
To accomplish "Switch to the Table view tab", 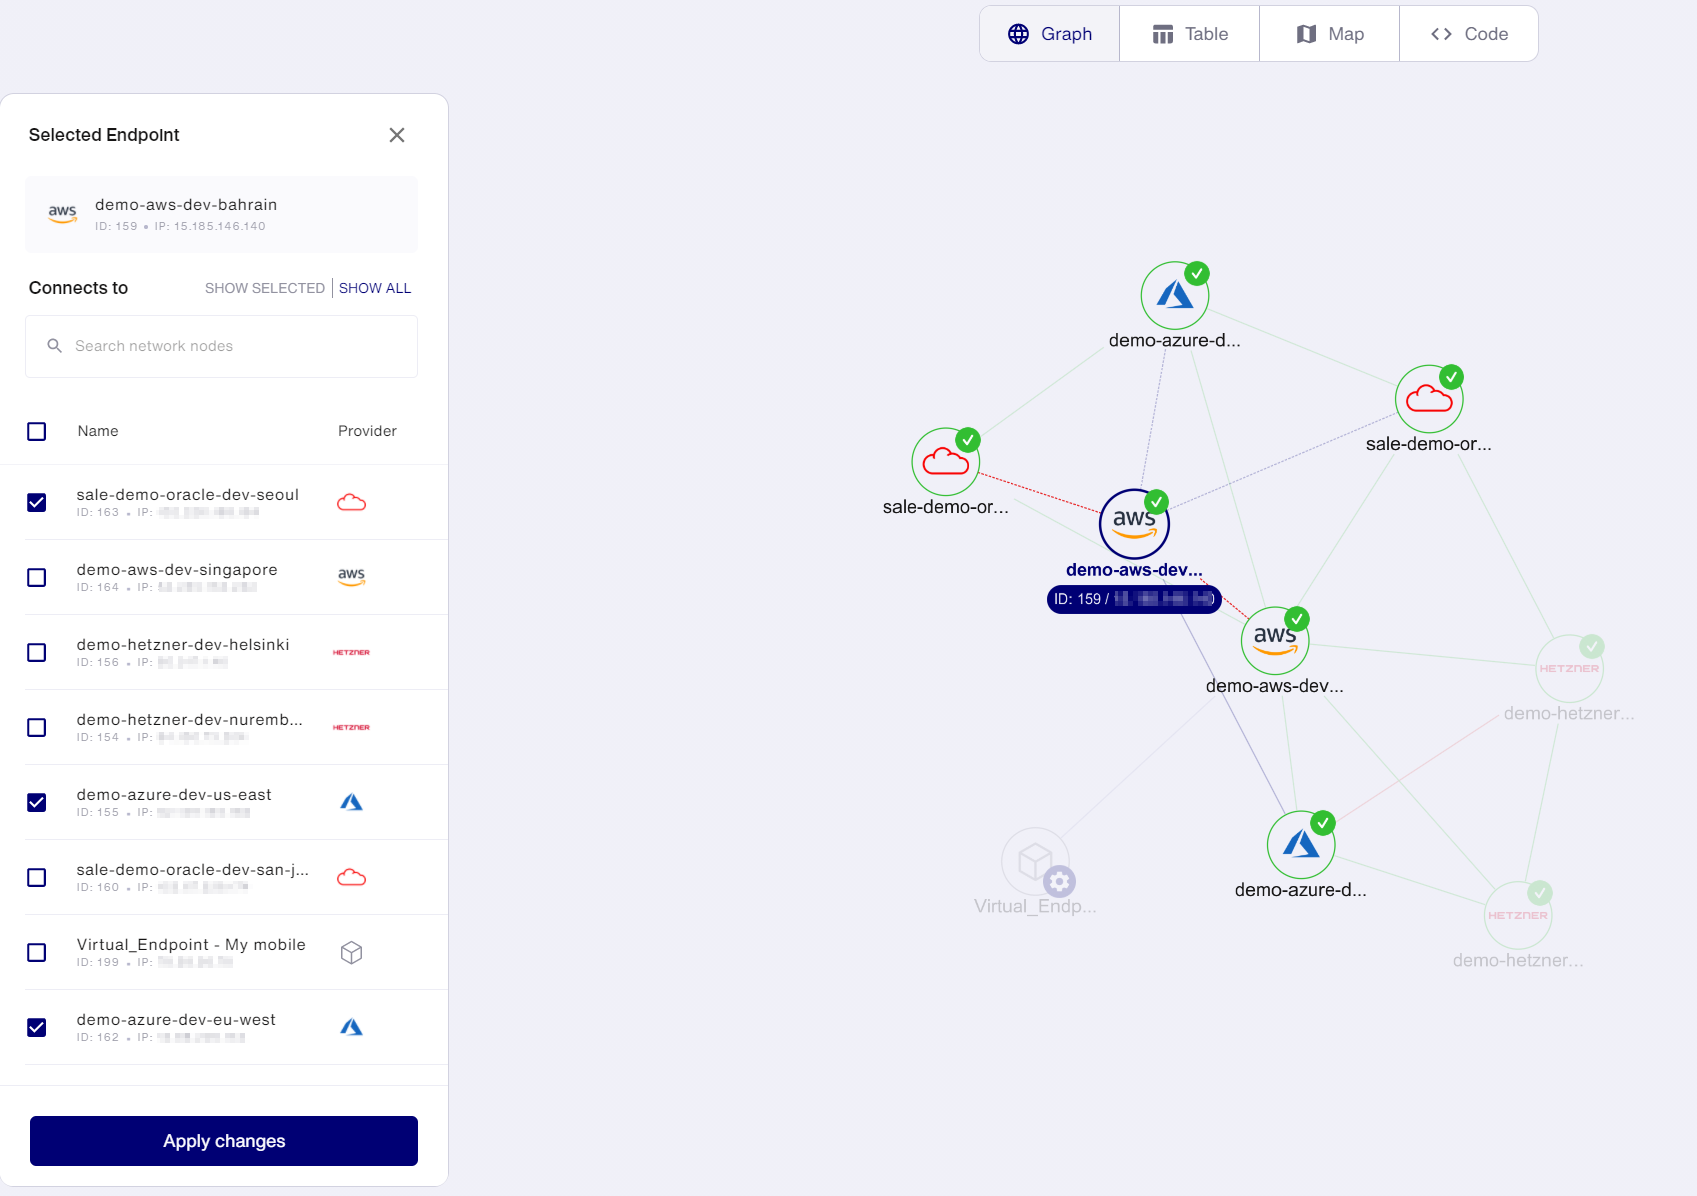I will tap(1189, 34).
